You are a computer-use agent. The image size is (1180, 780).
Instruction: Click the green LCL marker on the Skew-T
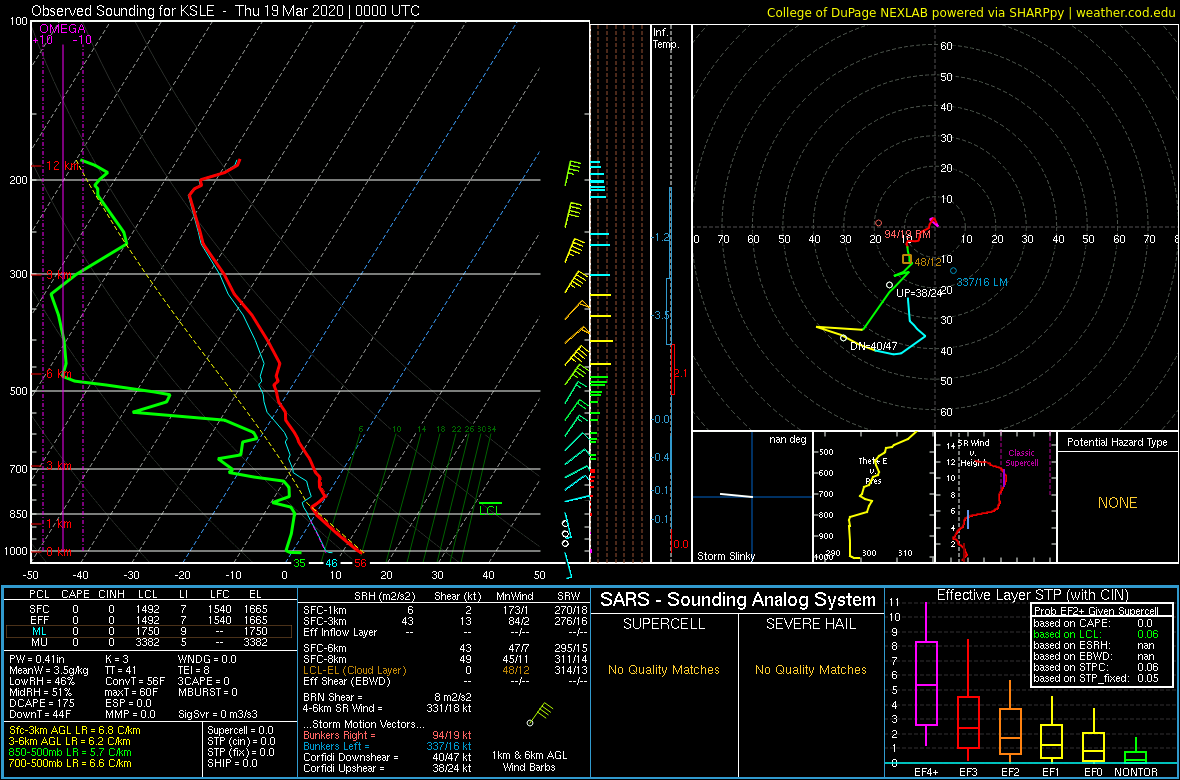click(490, 509)
